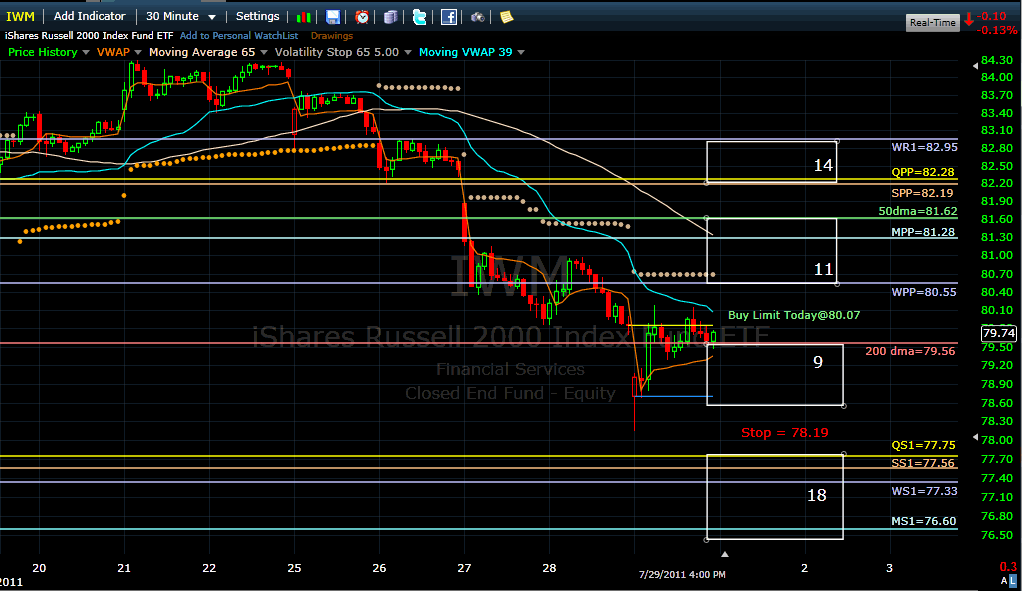1022x591 pixels.
Task: Click the Buy Limit Today@80.07 annotation
Action: 794,315
